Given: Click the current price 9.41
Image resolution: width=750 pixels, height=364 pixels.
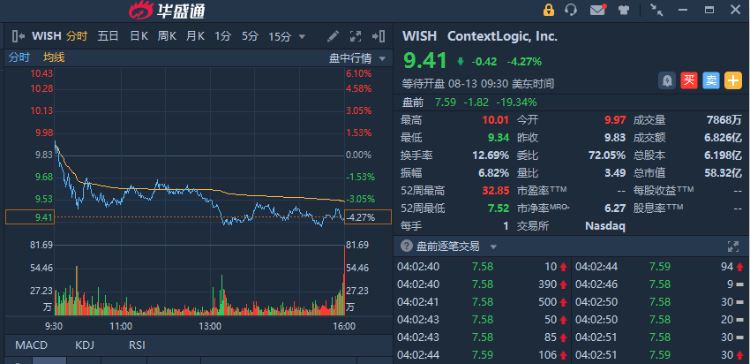Looking at the screenshot, I should pyautogui.click(x=425, y=61).
